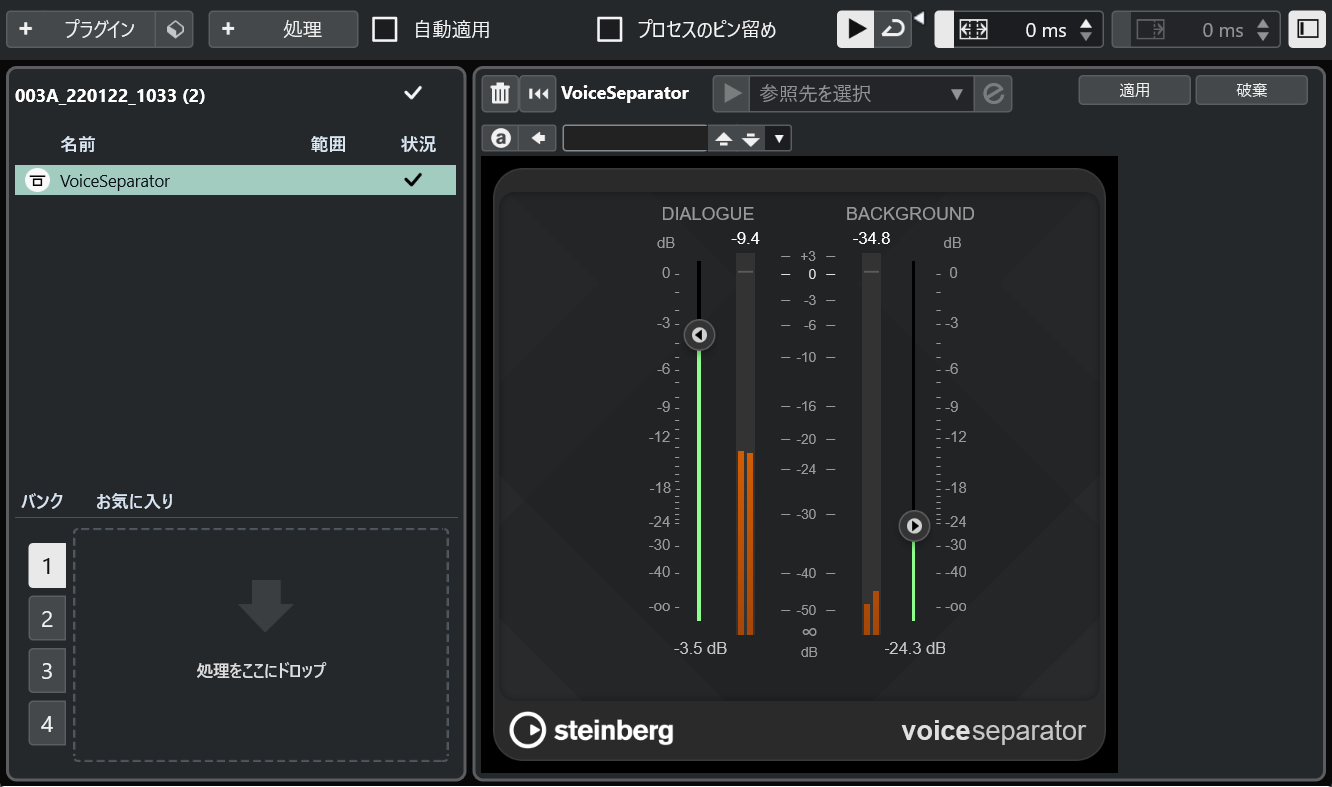Open the preset management dropdown triangle

(778, 138)
